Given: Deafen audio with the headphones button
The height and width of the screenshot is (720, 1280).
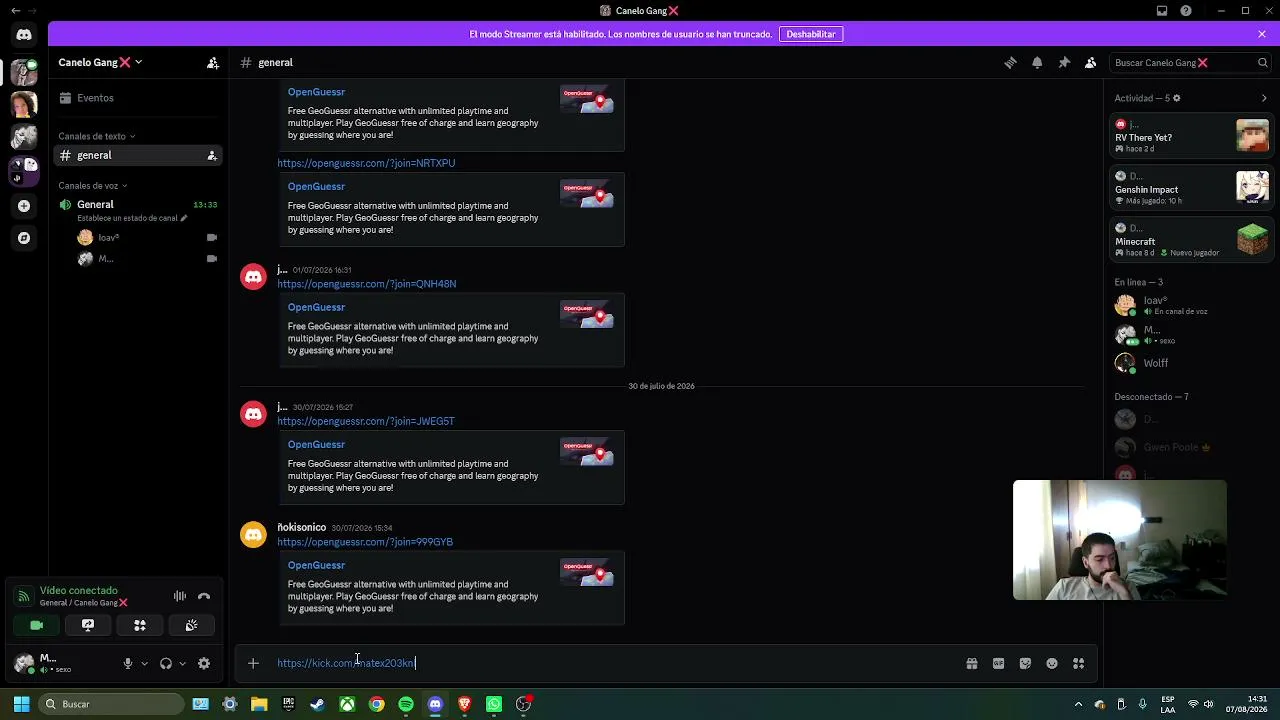Looking at the screenshot, I should pos(166,664).
